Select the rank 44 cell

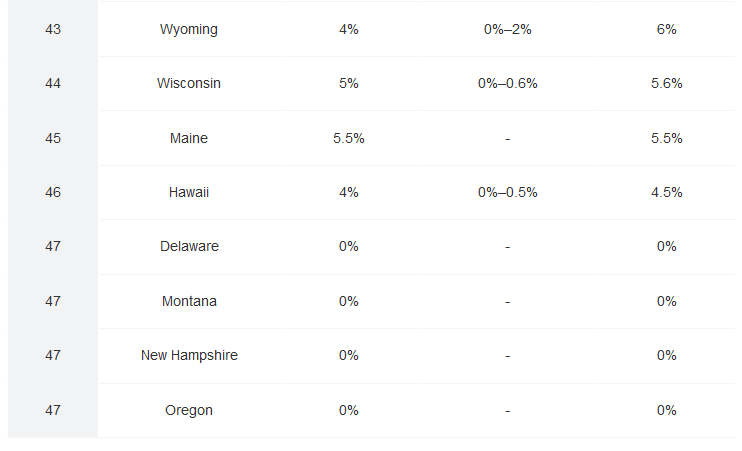pos(53,83)
